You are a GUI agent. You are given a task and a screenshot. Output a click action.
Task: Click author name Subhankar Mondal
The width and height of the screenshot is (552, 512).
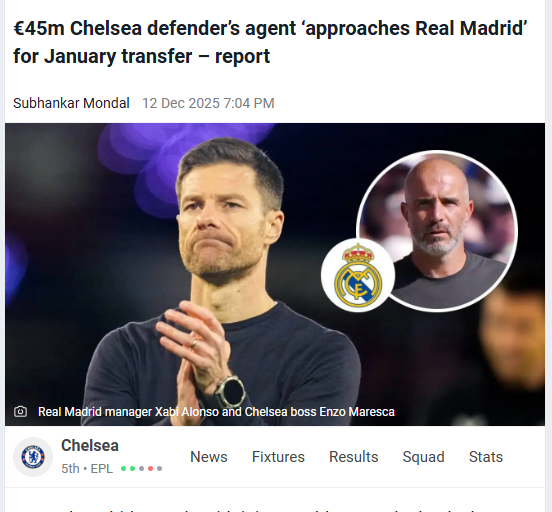click(x=71, y=103)
